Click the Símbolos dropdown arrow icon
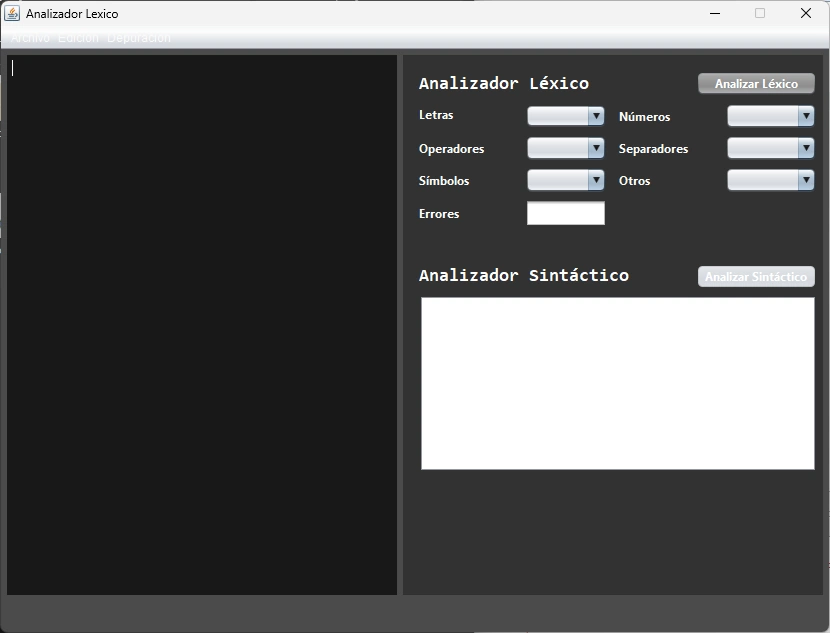The height and width of the screenshot is (633, 830). tap(597, 180)
